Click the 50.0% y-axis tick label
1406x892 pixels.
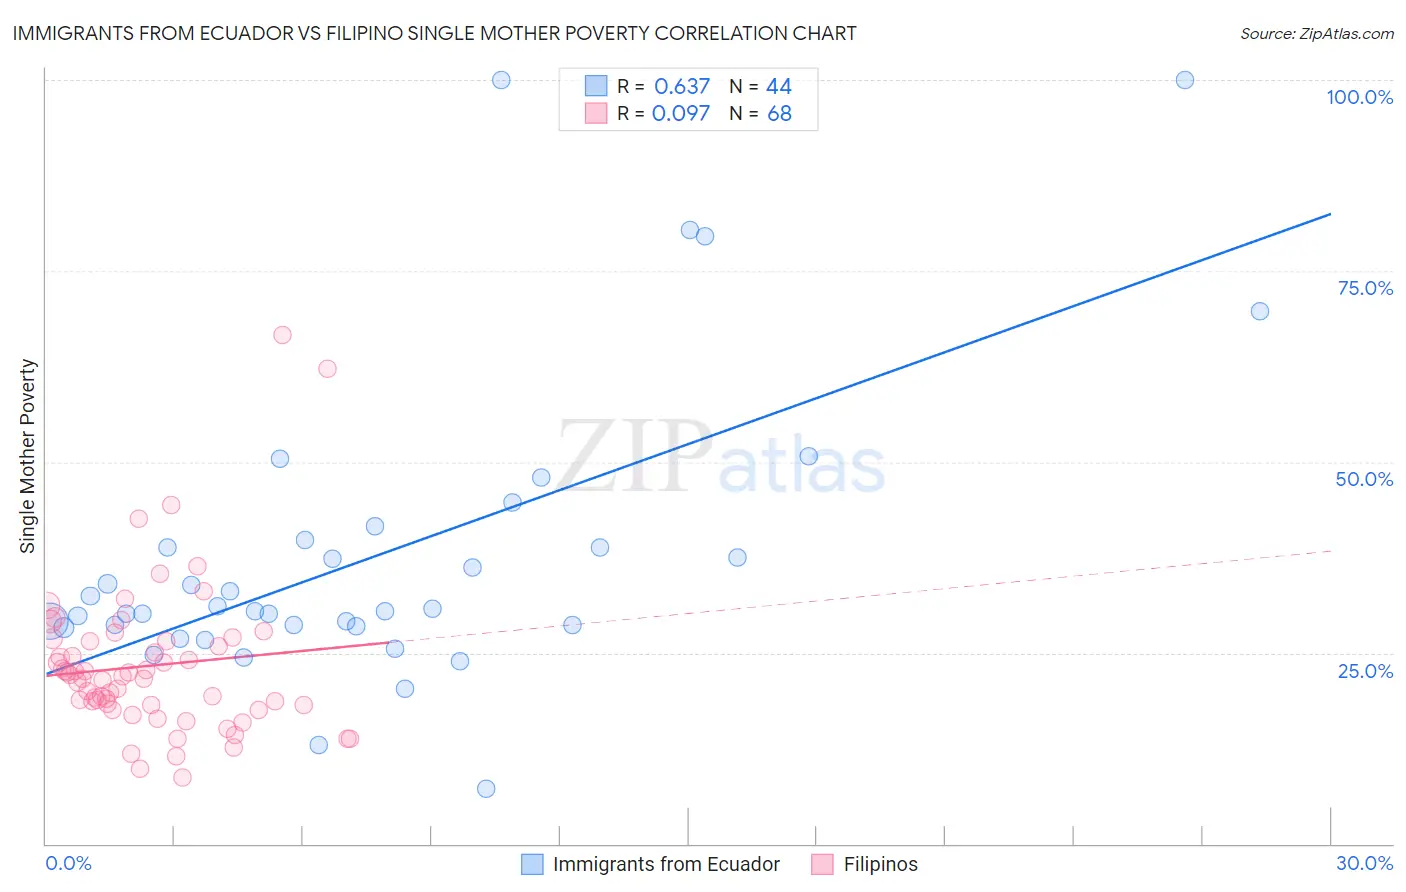(x=1364, y=479)
